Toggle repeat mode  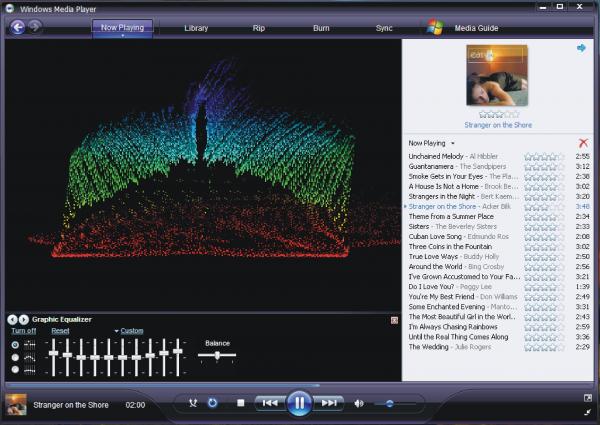click(212, 403)
